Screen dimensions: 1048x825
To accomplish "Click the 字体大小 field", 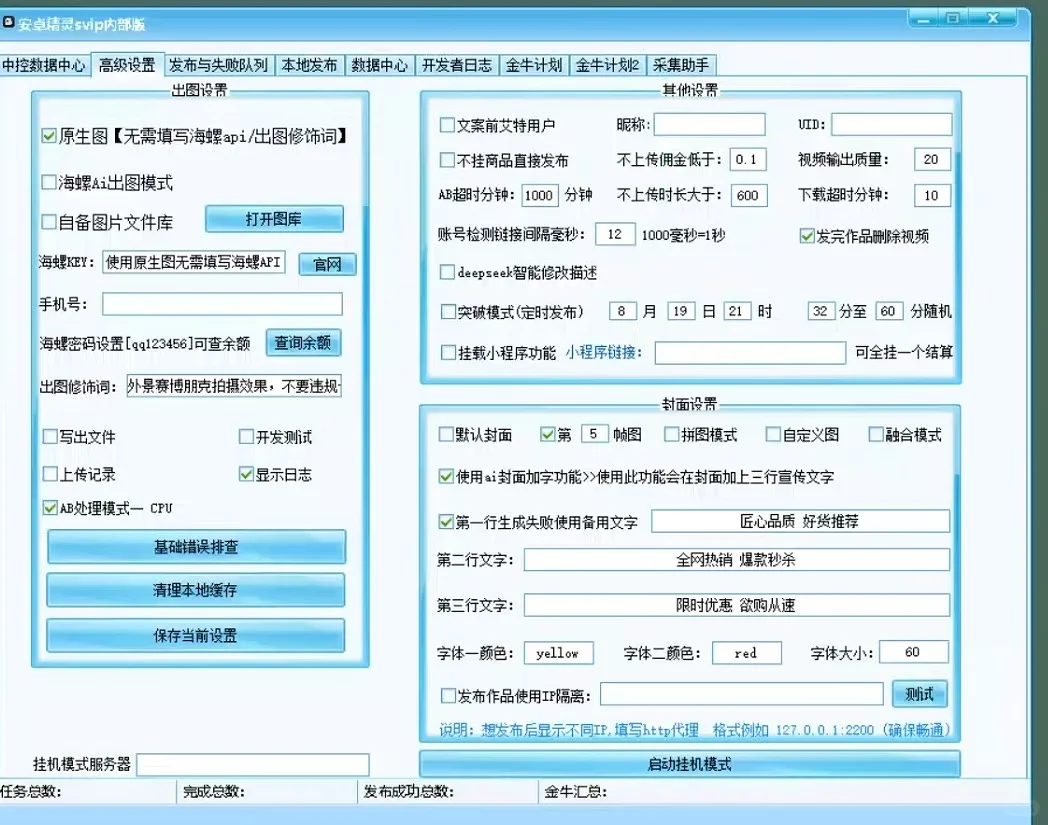I will (x=914, y=652).
